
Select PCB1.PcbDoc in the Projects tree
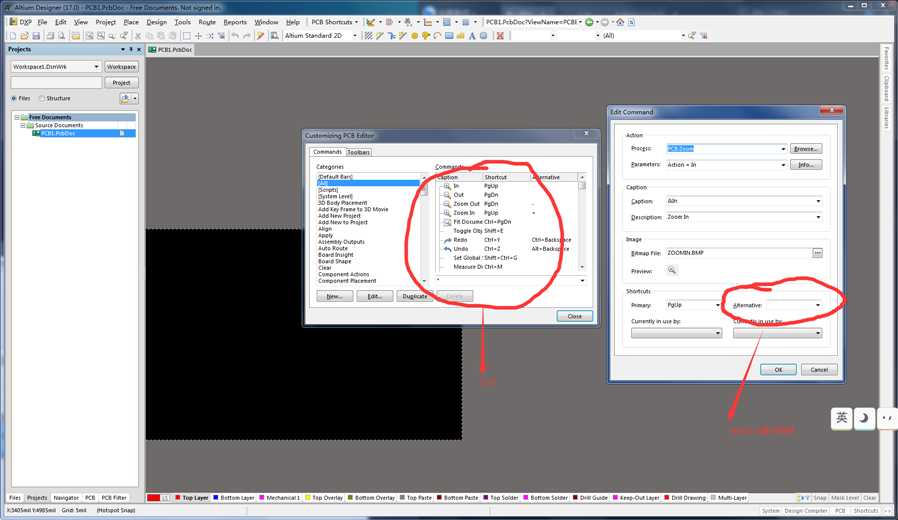[x=57, y=133]
